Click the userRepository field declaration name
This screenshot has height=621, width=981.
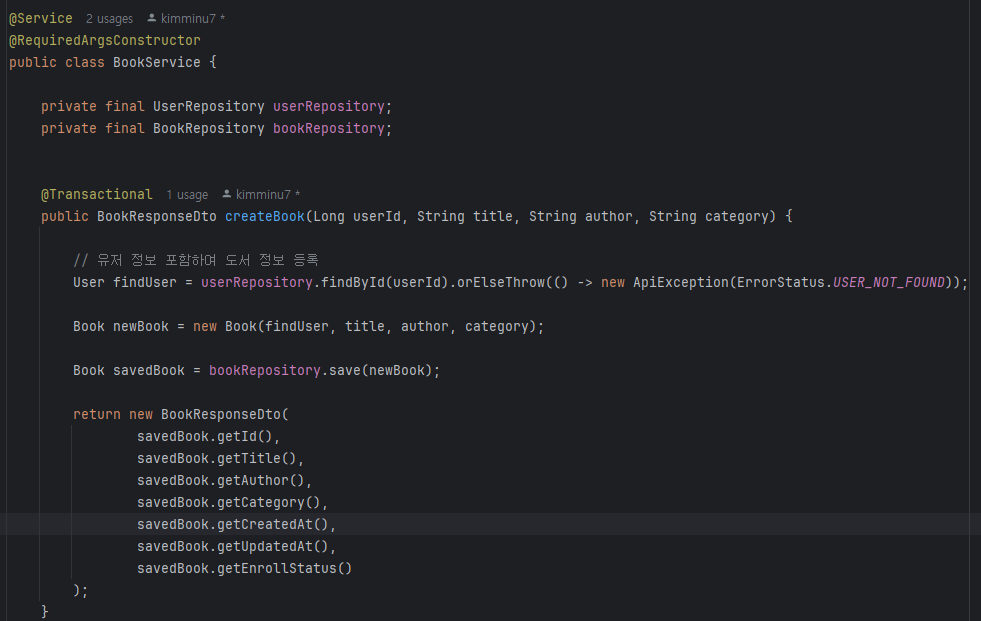tap(328, 107)
